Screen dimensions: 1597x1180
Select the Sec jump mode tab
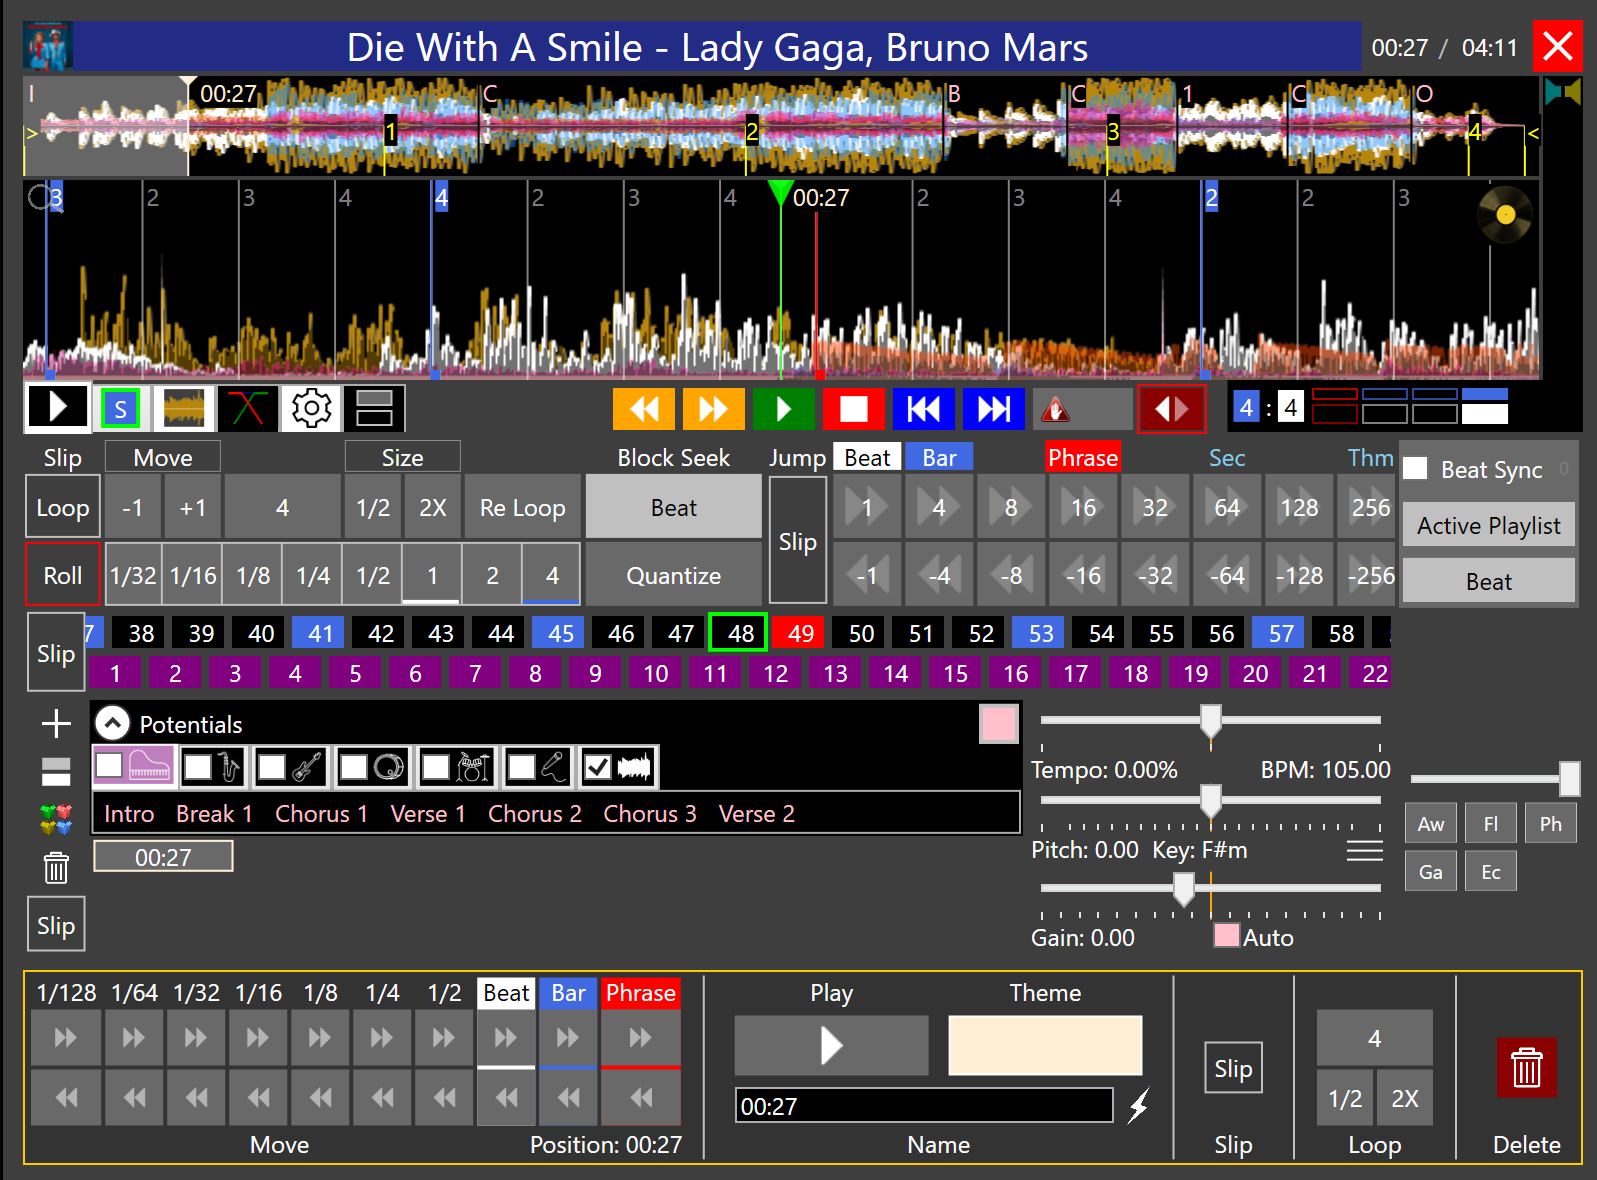point(1227,457)
